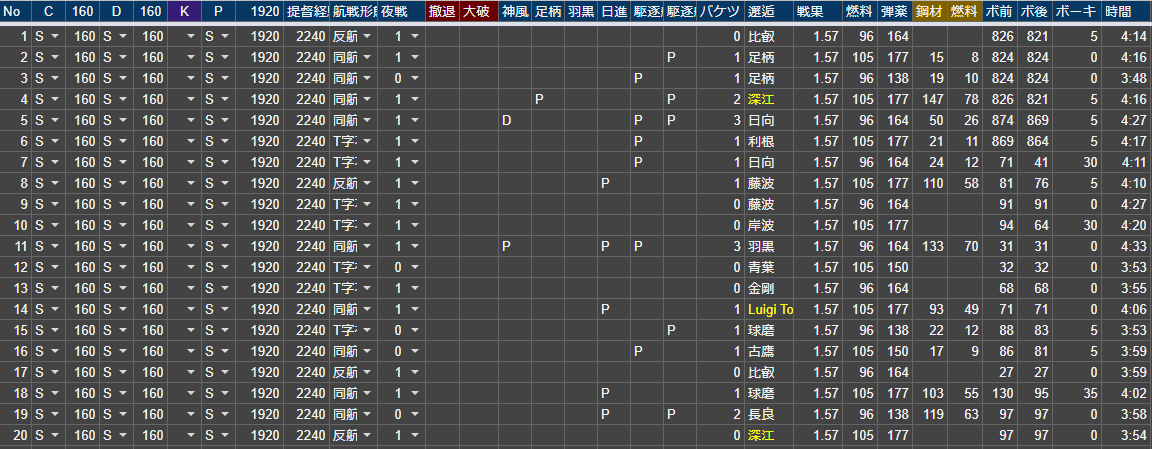This screenshot has width=1152, height=449.
Task: Select the No column header
Action: tap(15, 11)
